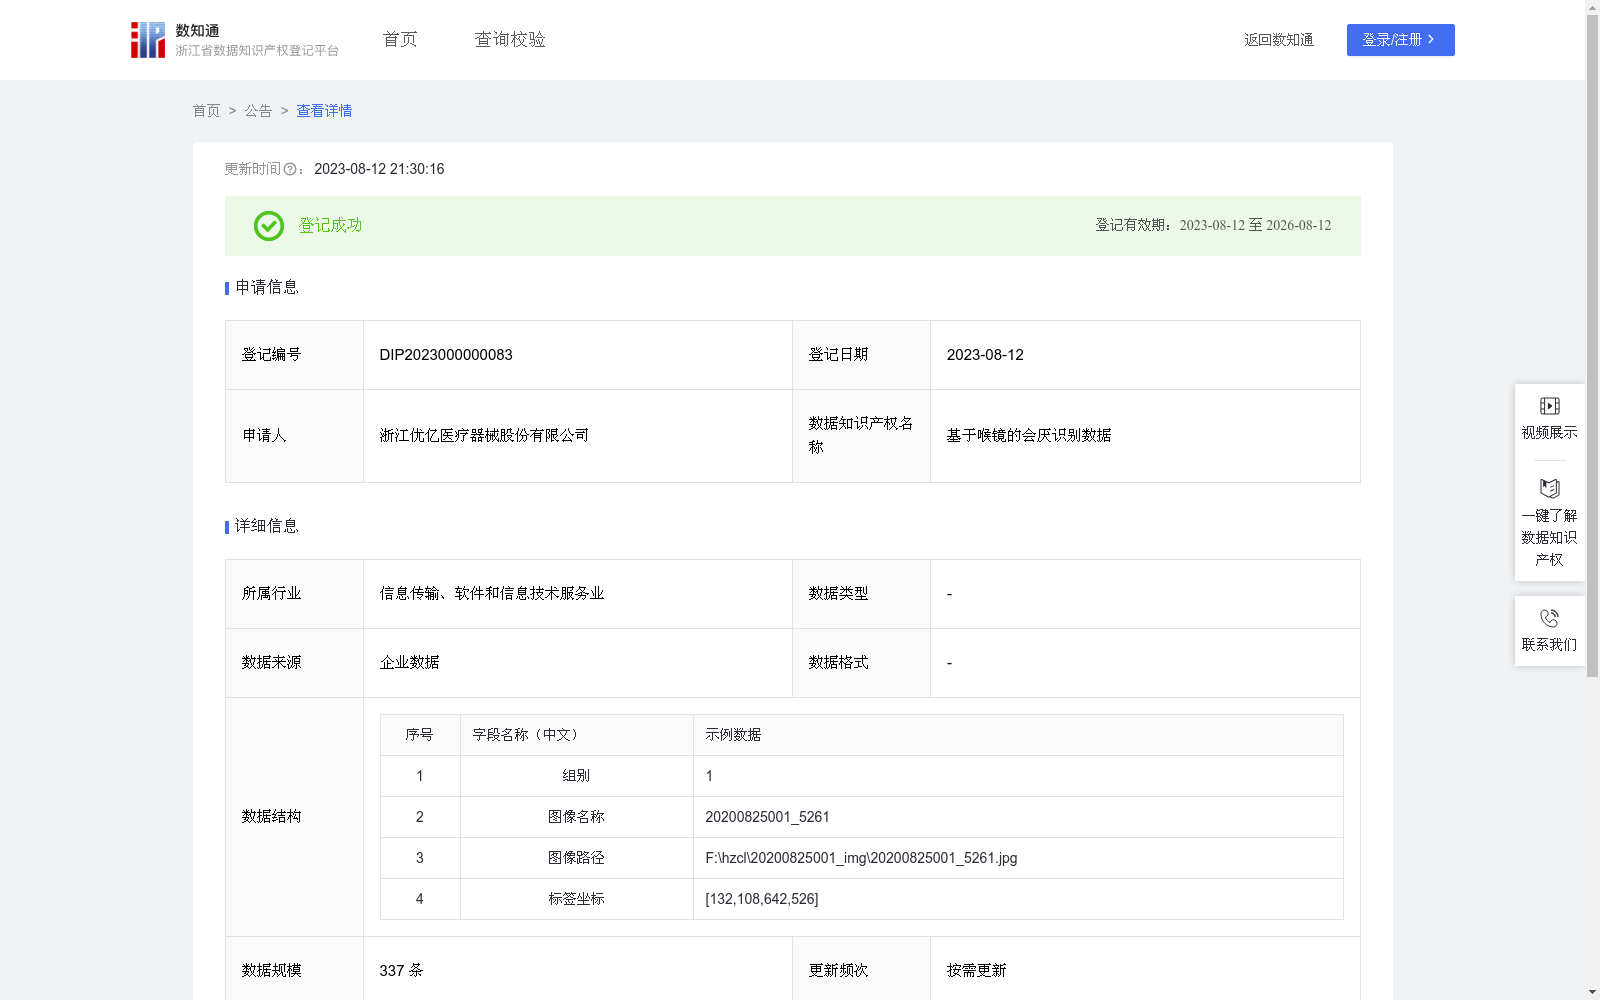Viewport: 1600px width, 1000px height.
Task: Click the 数知通 platform logo
Action: point(234,40)
